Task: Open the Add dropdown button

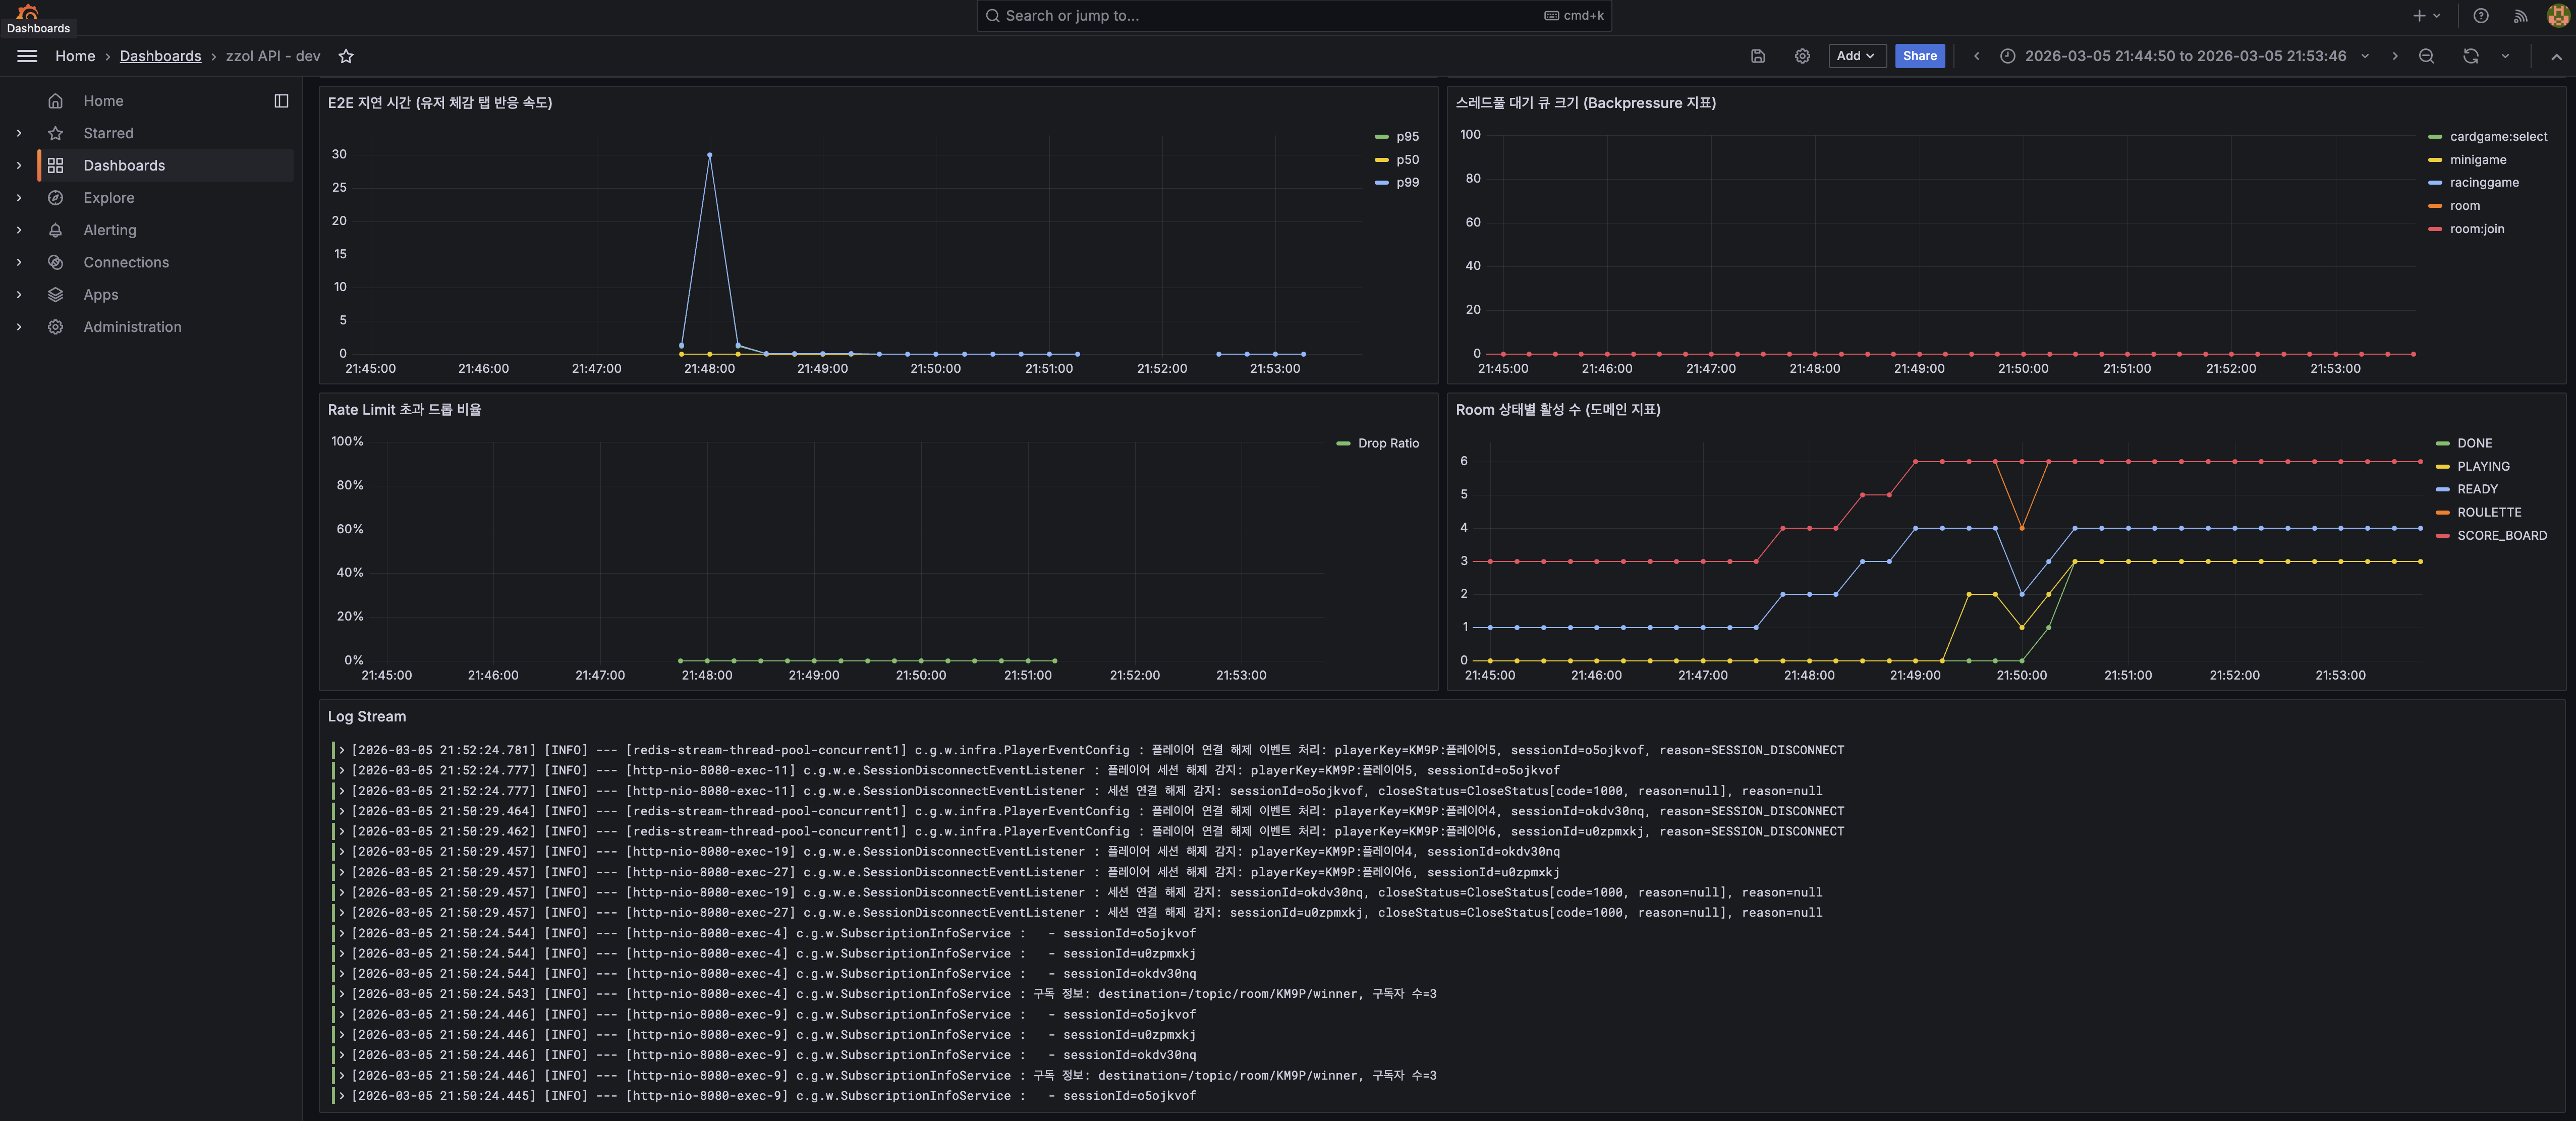Action: 1856,56
